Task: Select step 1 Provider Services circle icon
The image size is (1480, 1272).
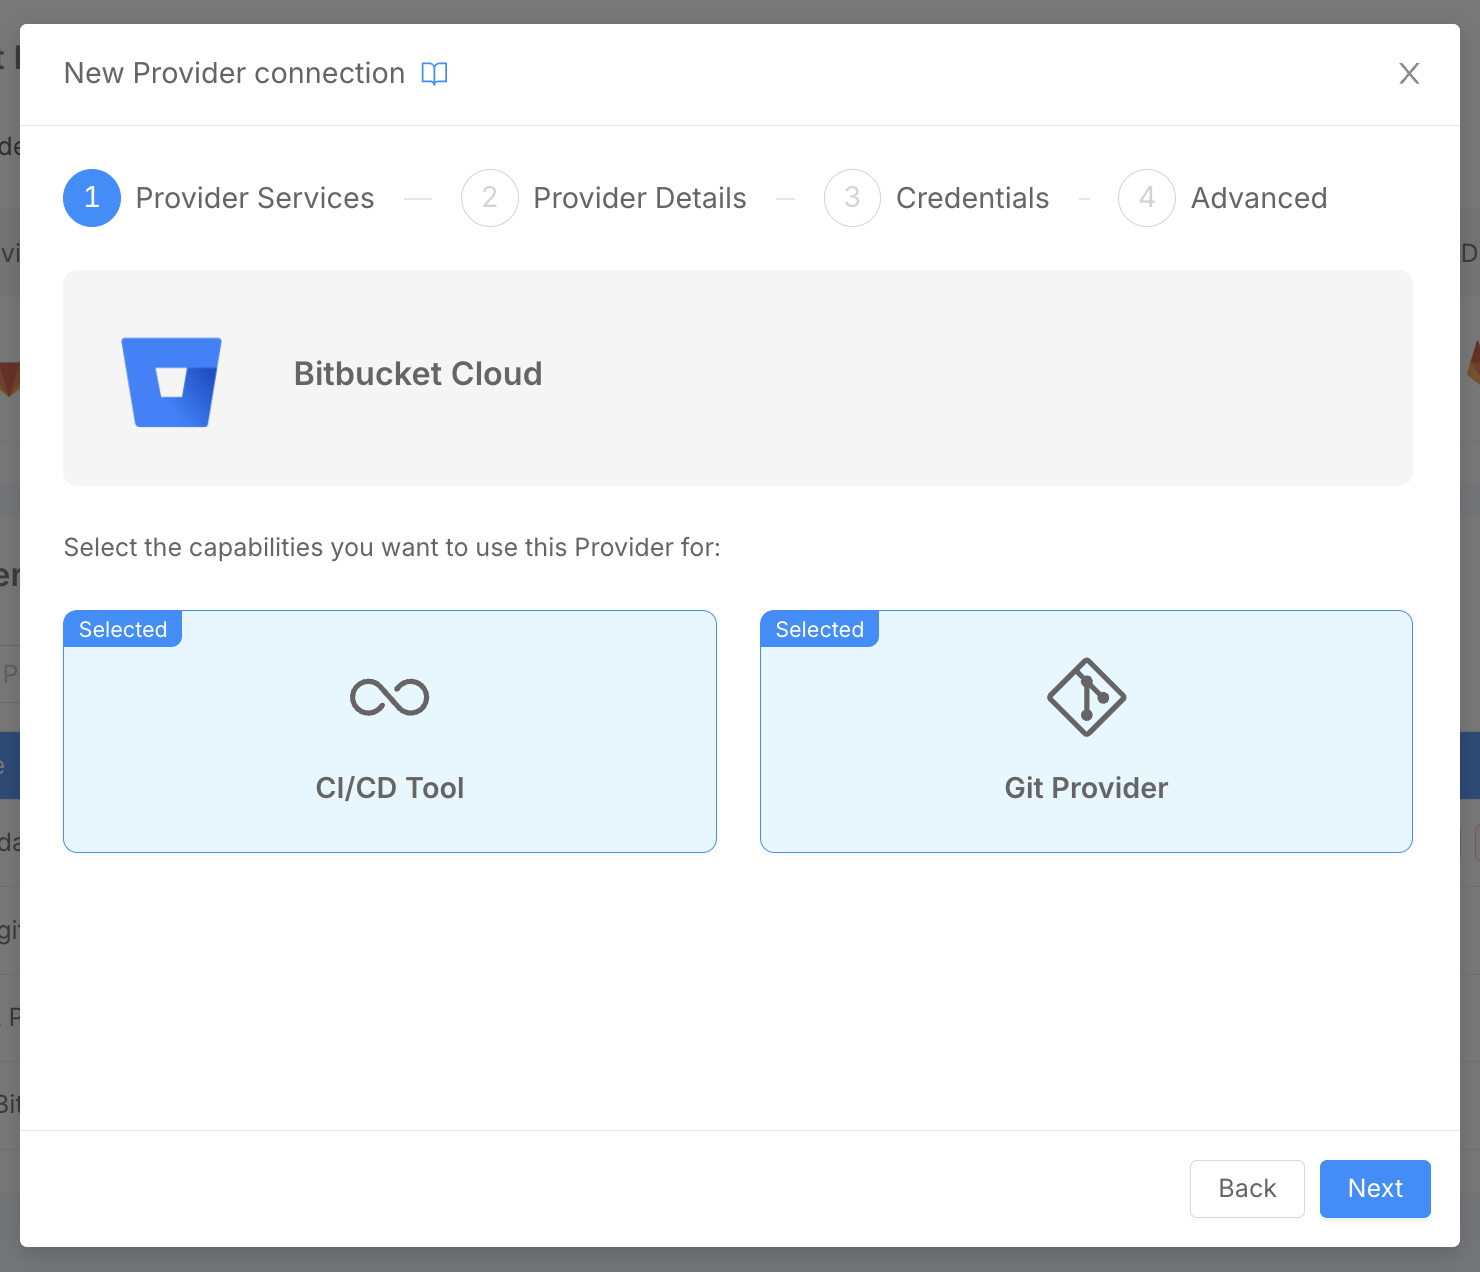Action: 91,198
